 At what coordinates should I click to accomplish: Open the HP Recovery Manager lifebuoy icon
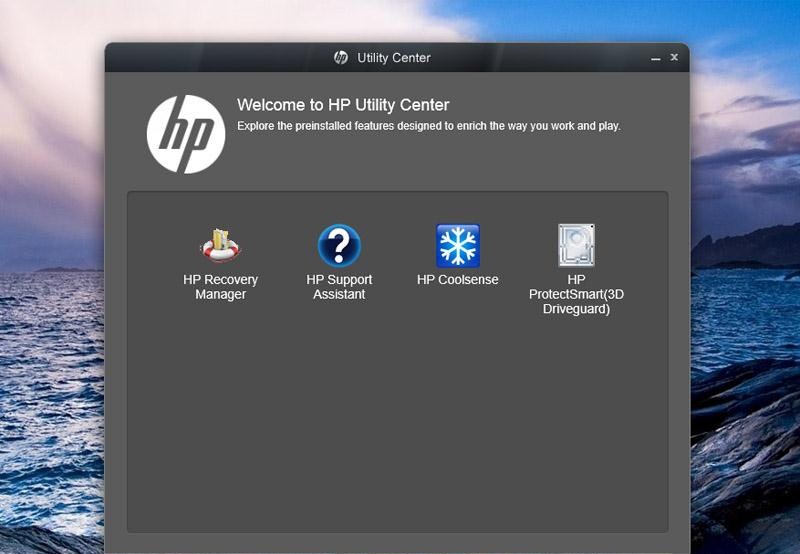(x=220, y=245)
